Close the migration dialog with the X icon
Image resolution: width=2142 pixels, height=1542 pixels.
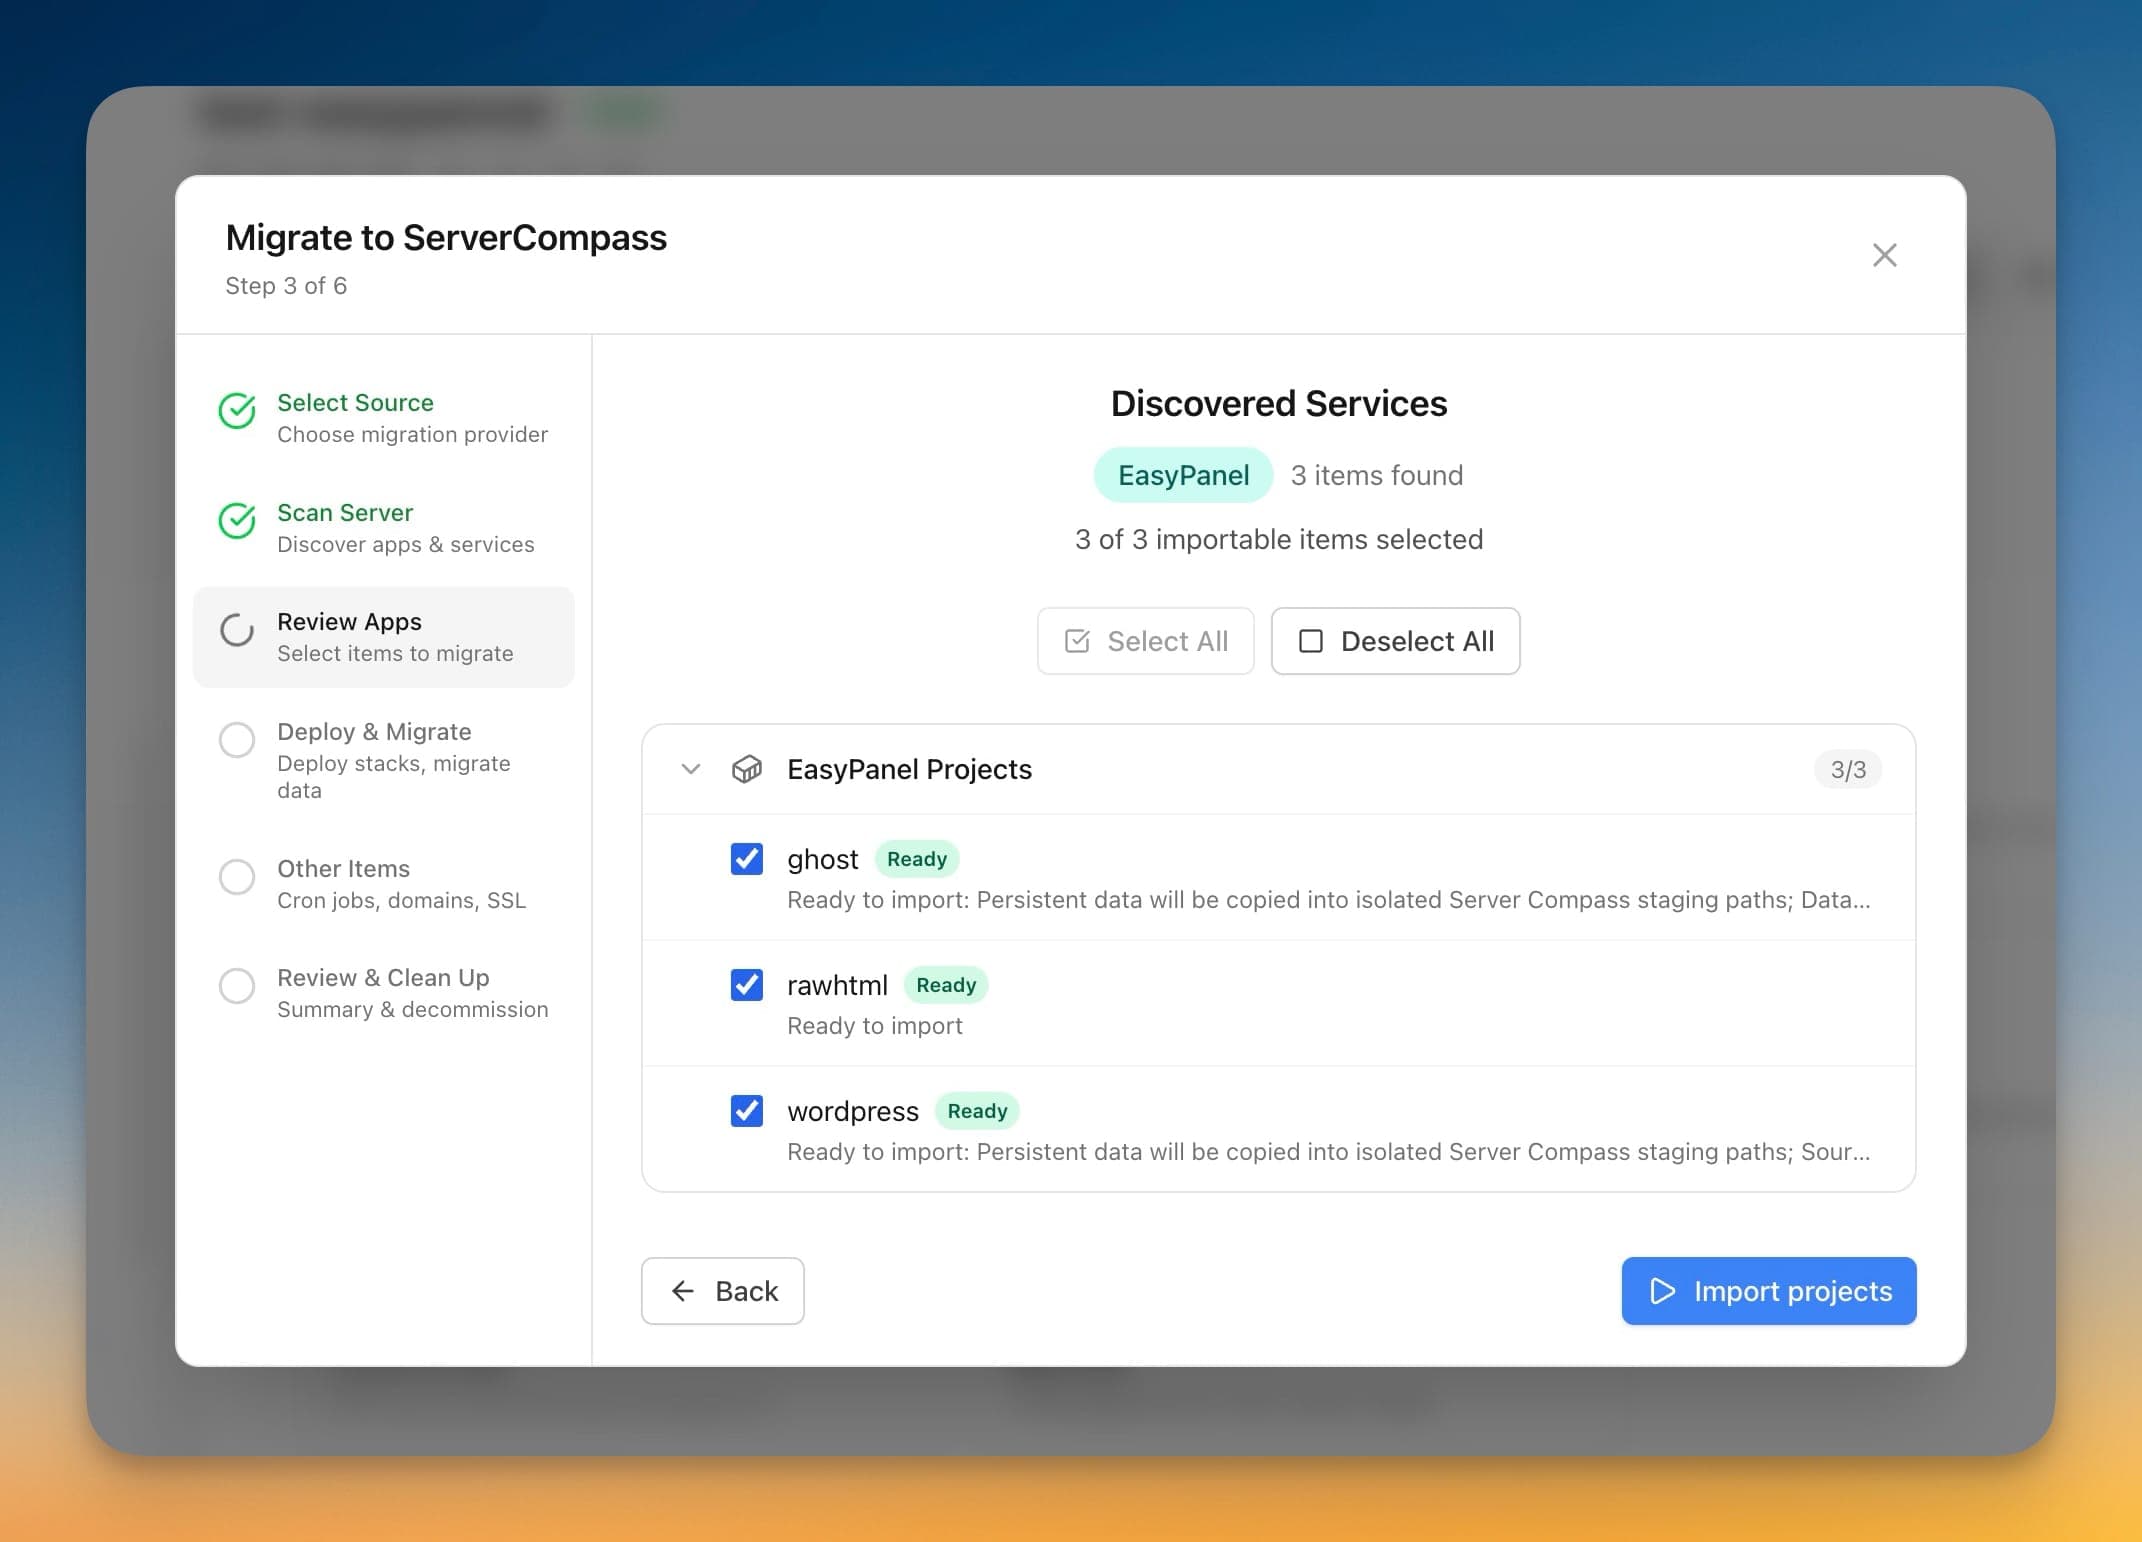click(1884, 255)
